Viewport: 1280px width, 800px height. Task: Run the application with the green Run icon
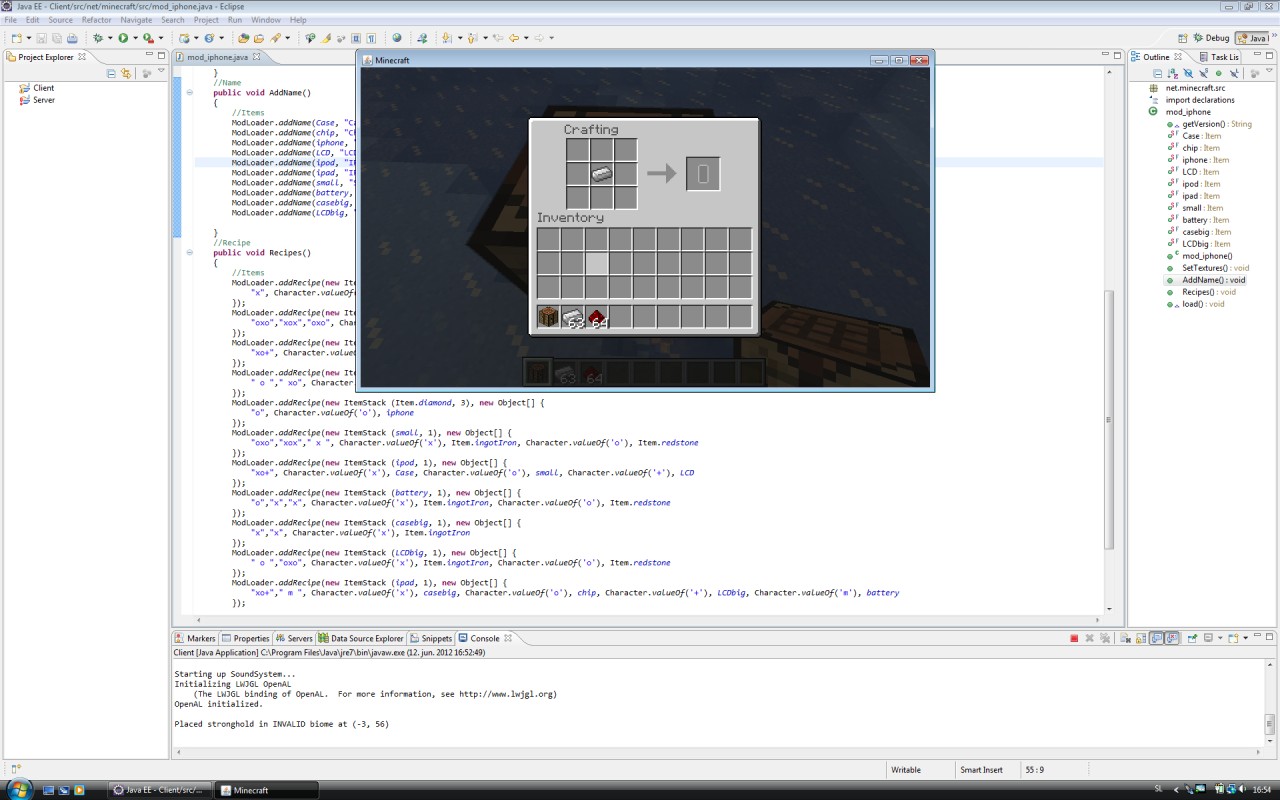click(x=123, y=38)
